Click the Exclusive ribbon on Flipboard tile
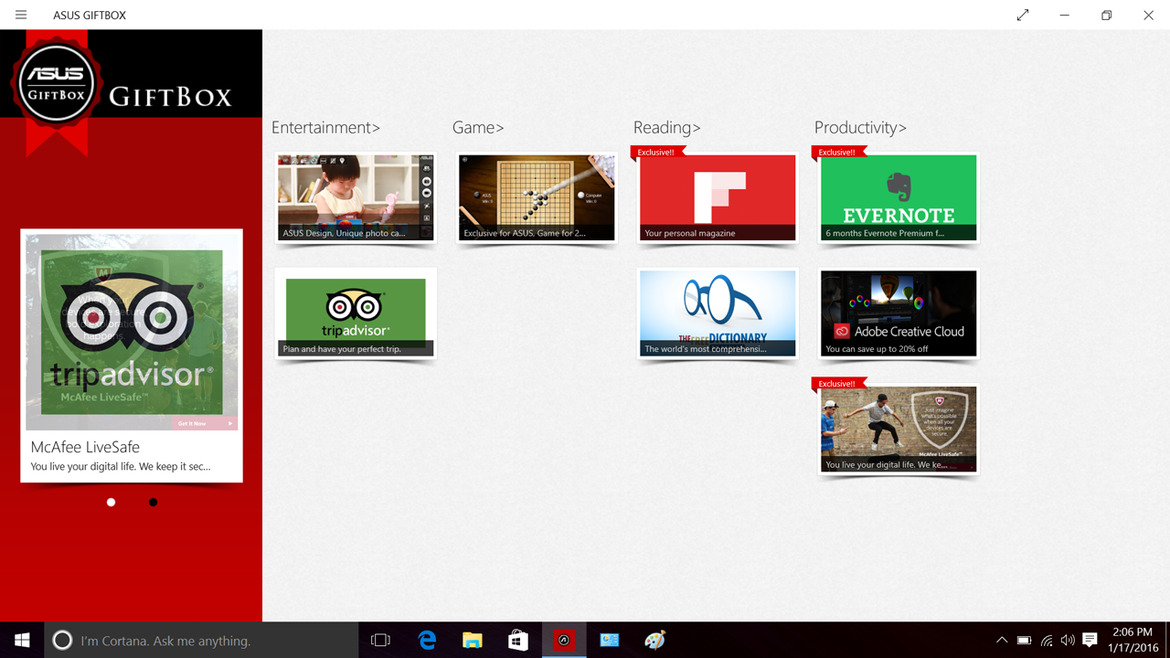The height and width of the screenshot is (658, 1170). [x=656, y=152]
